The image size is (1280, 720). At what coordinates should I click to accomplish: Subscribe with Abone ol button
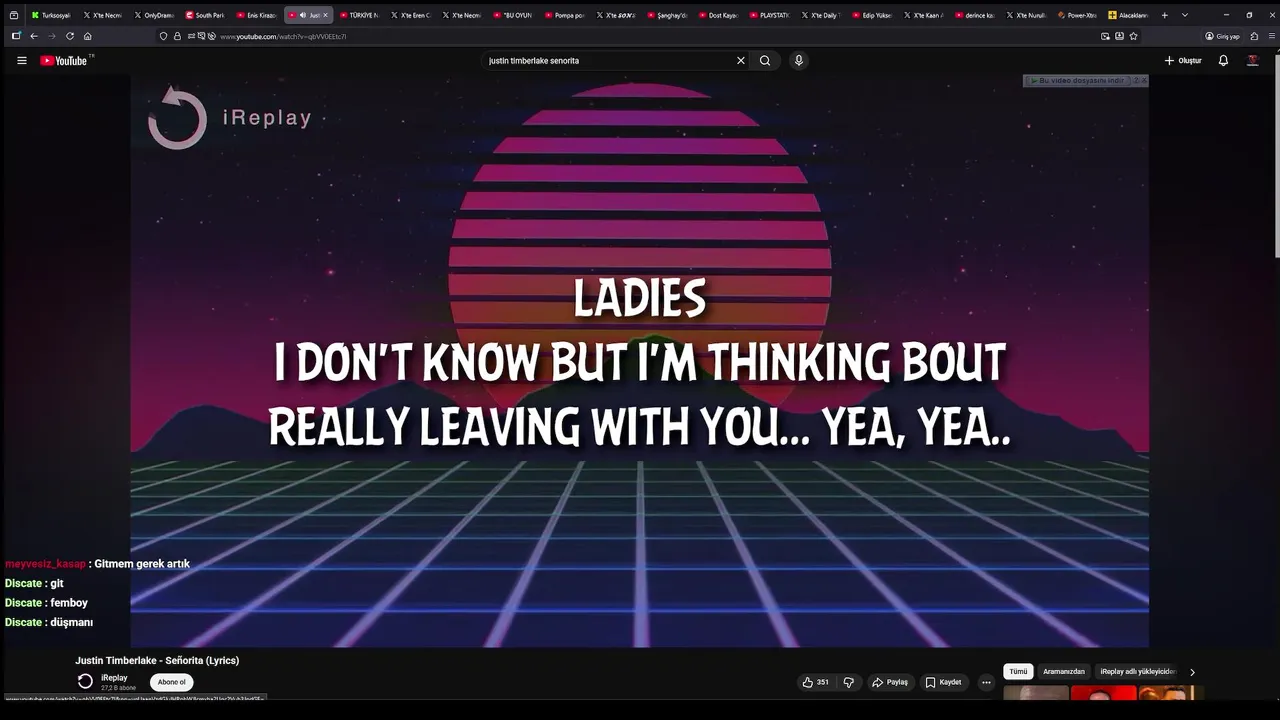(x=171, y=682)
